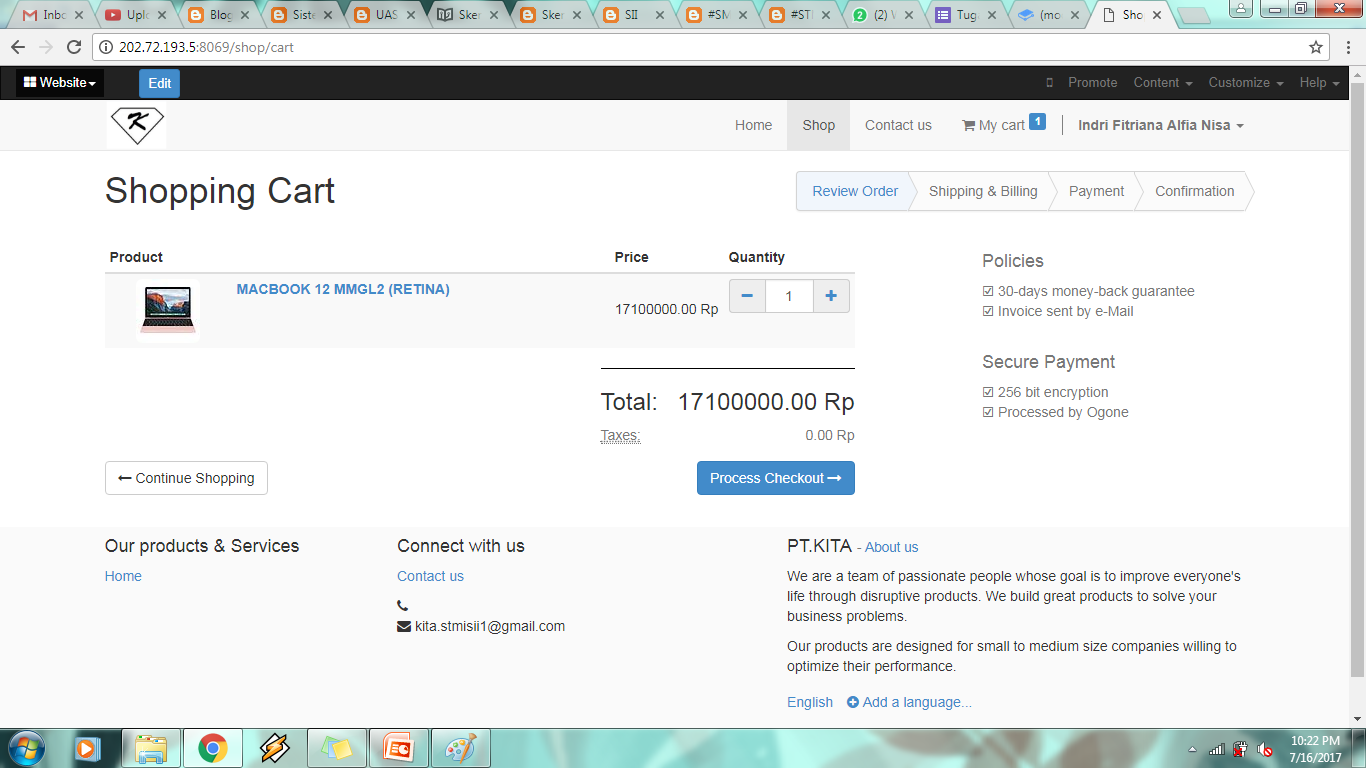Expand the Content dropdown menu

(x=1162, y=83)
